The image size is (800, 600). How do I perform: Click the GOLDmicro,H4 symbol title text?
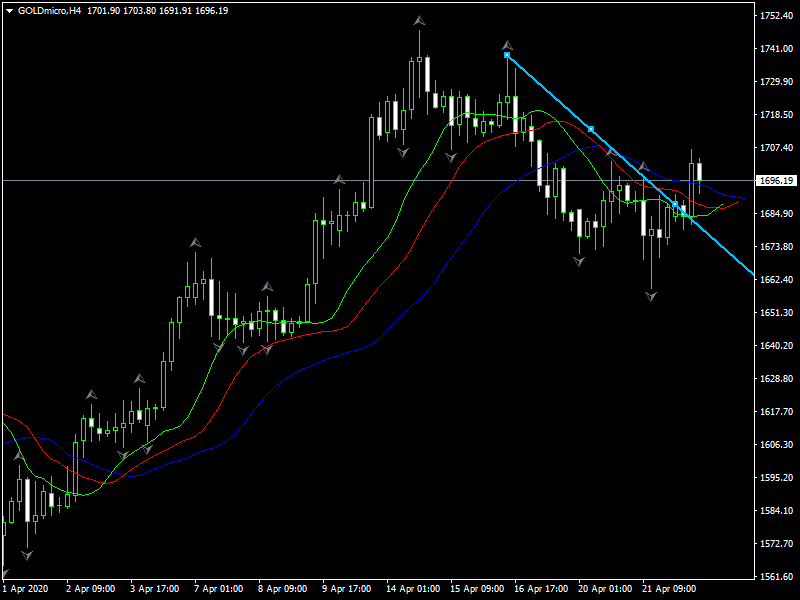coord(50,10)
